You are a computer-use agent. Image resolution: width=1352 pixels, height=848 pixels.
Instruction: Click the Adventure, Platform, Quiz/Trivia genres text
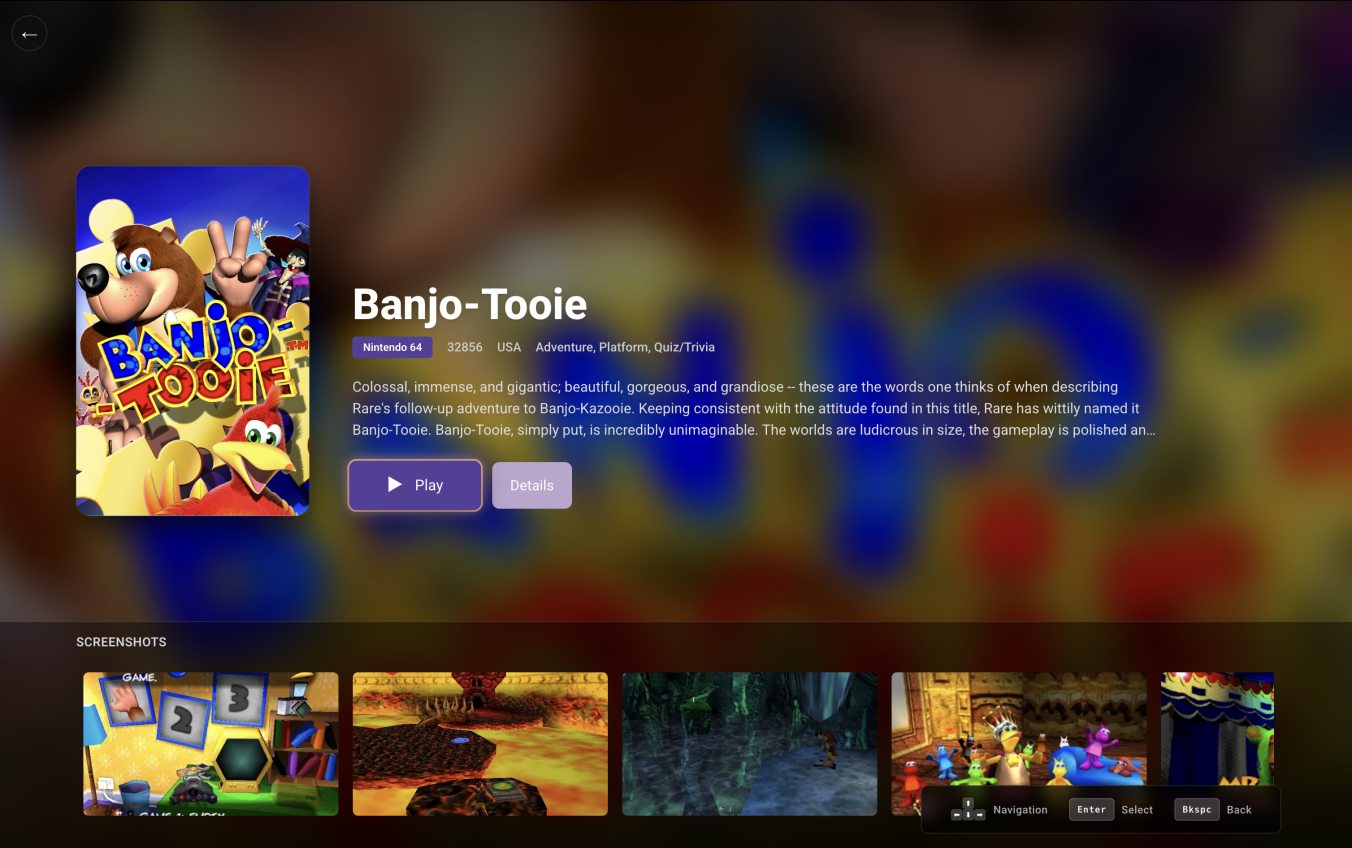[x=625, y=347]
